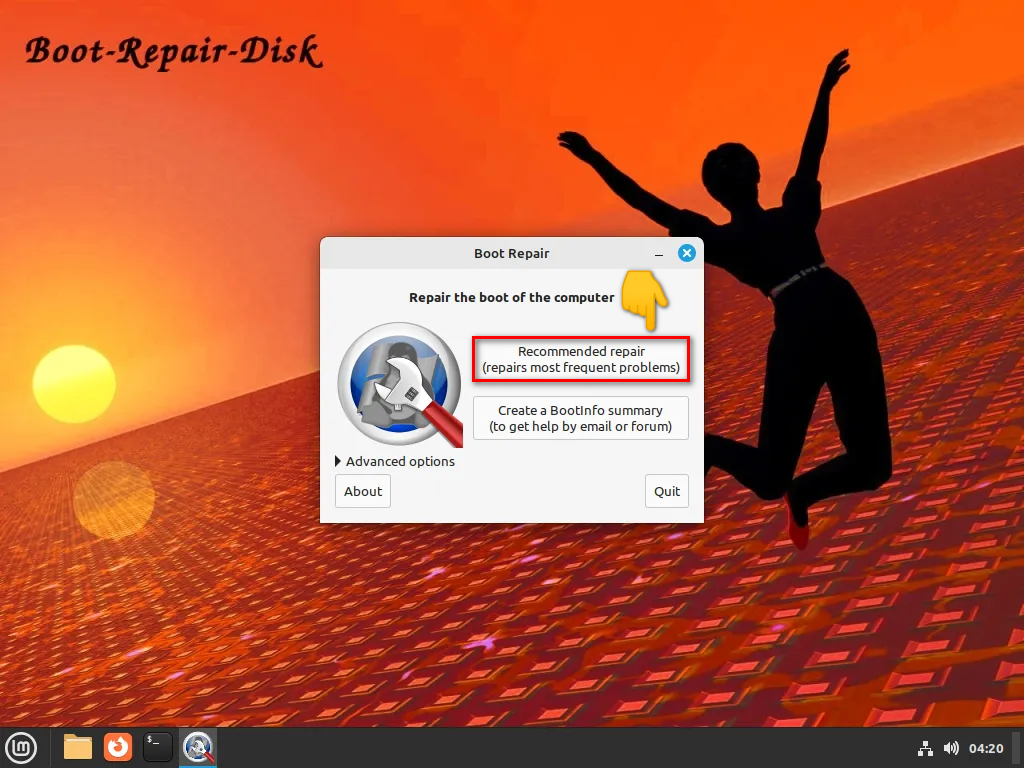Click Create a BootInfo summary
The width and height of the screenshot is (1024, 768).
coord(580,418)
